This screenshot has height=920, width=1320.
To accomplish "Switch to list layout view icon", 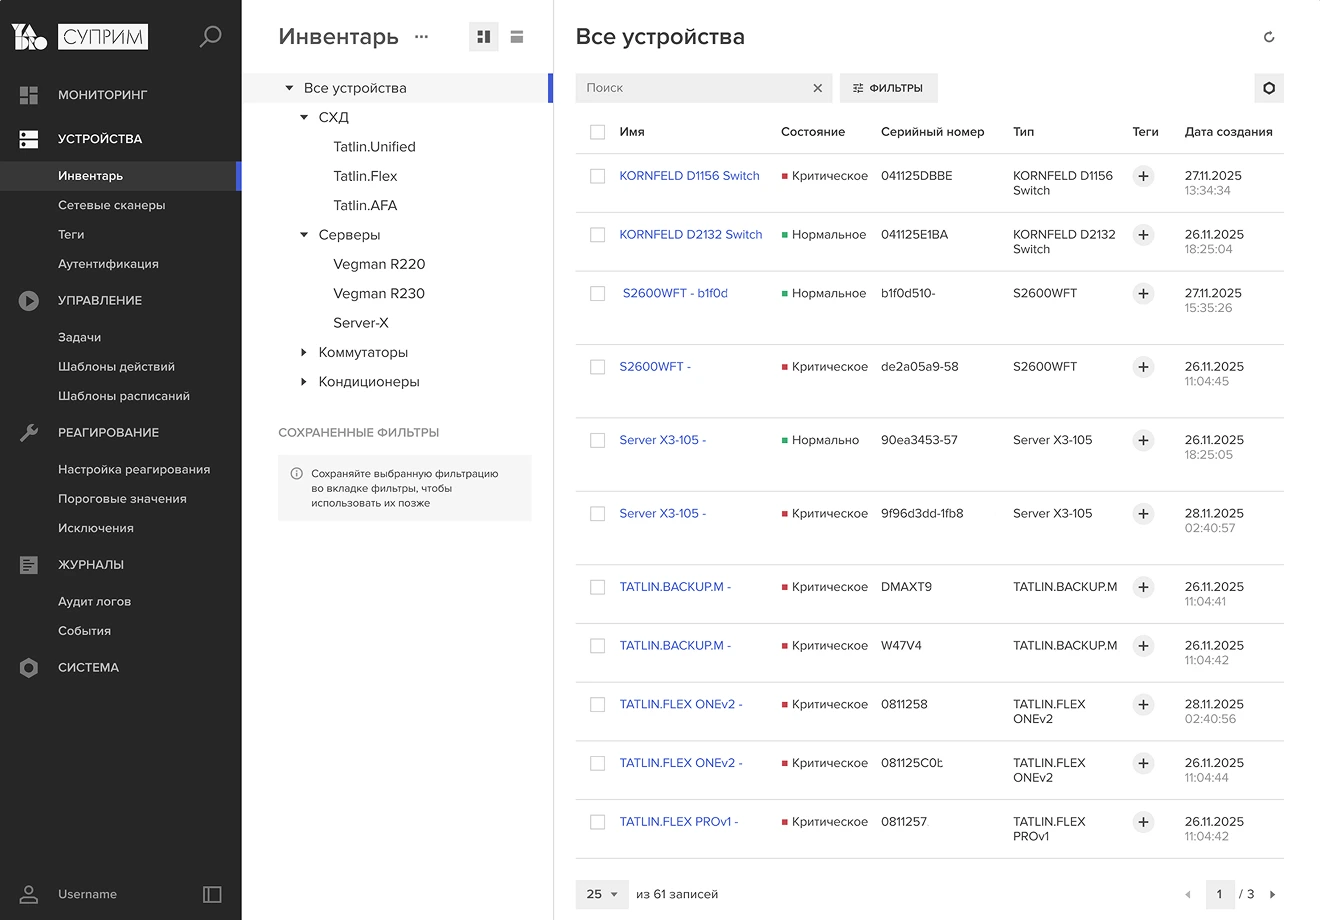I will 517,37.
